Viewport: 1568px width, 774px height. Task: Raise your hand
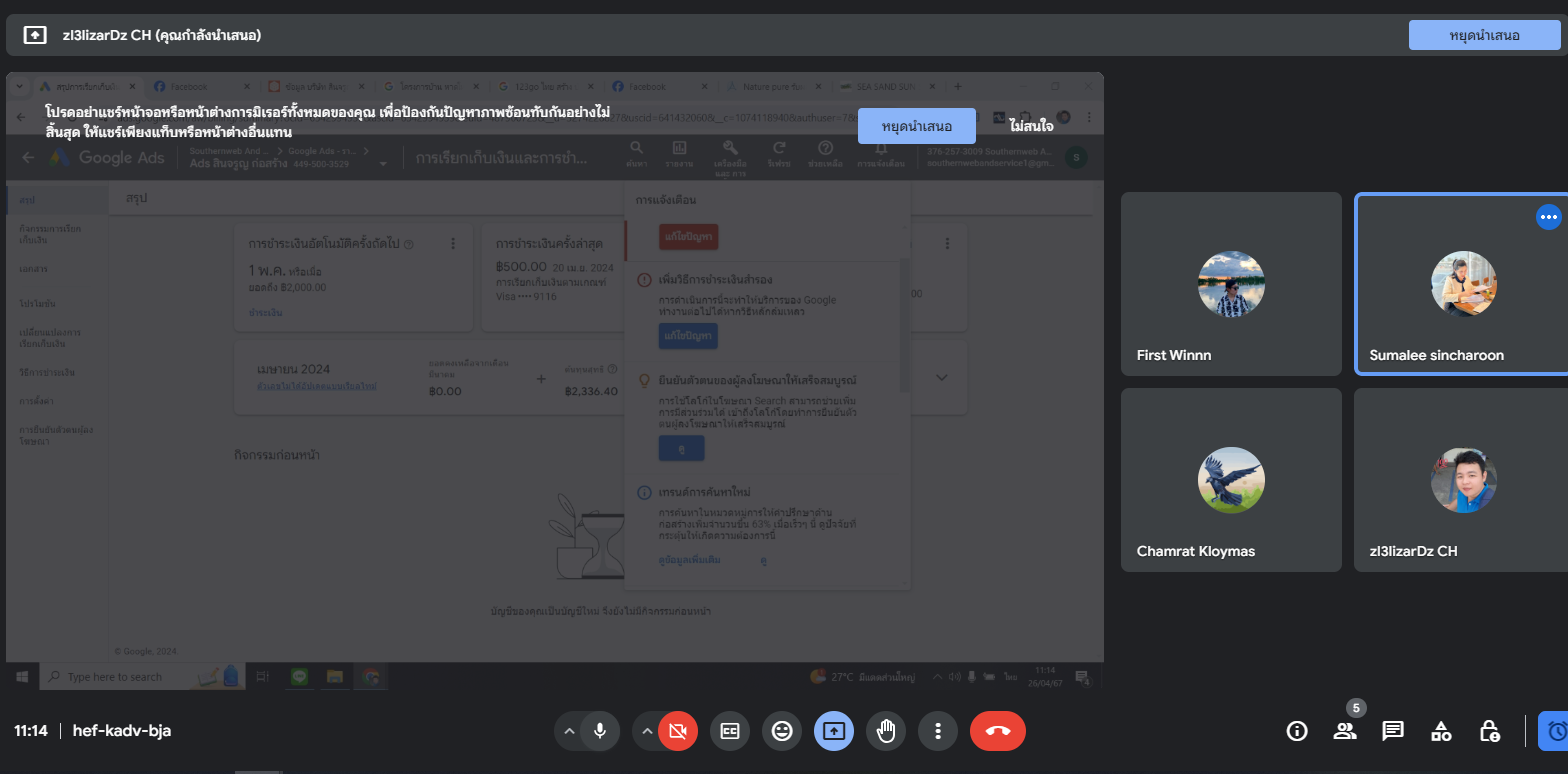(x=886, y=731)
